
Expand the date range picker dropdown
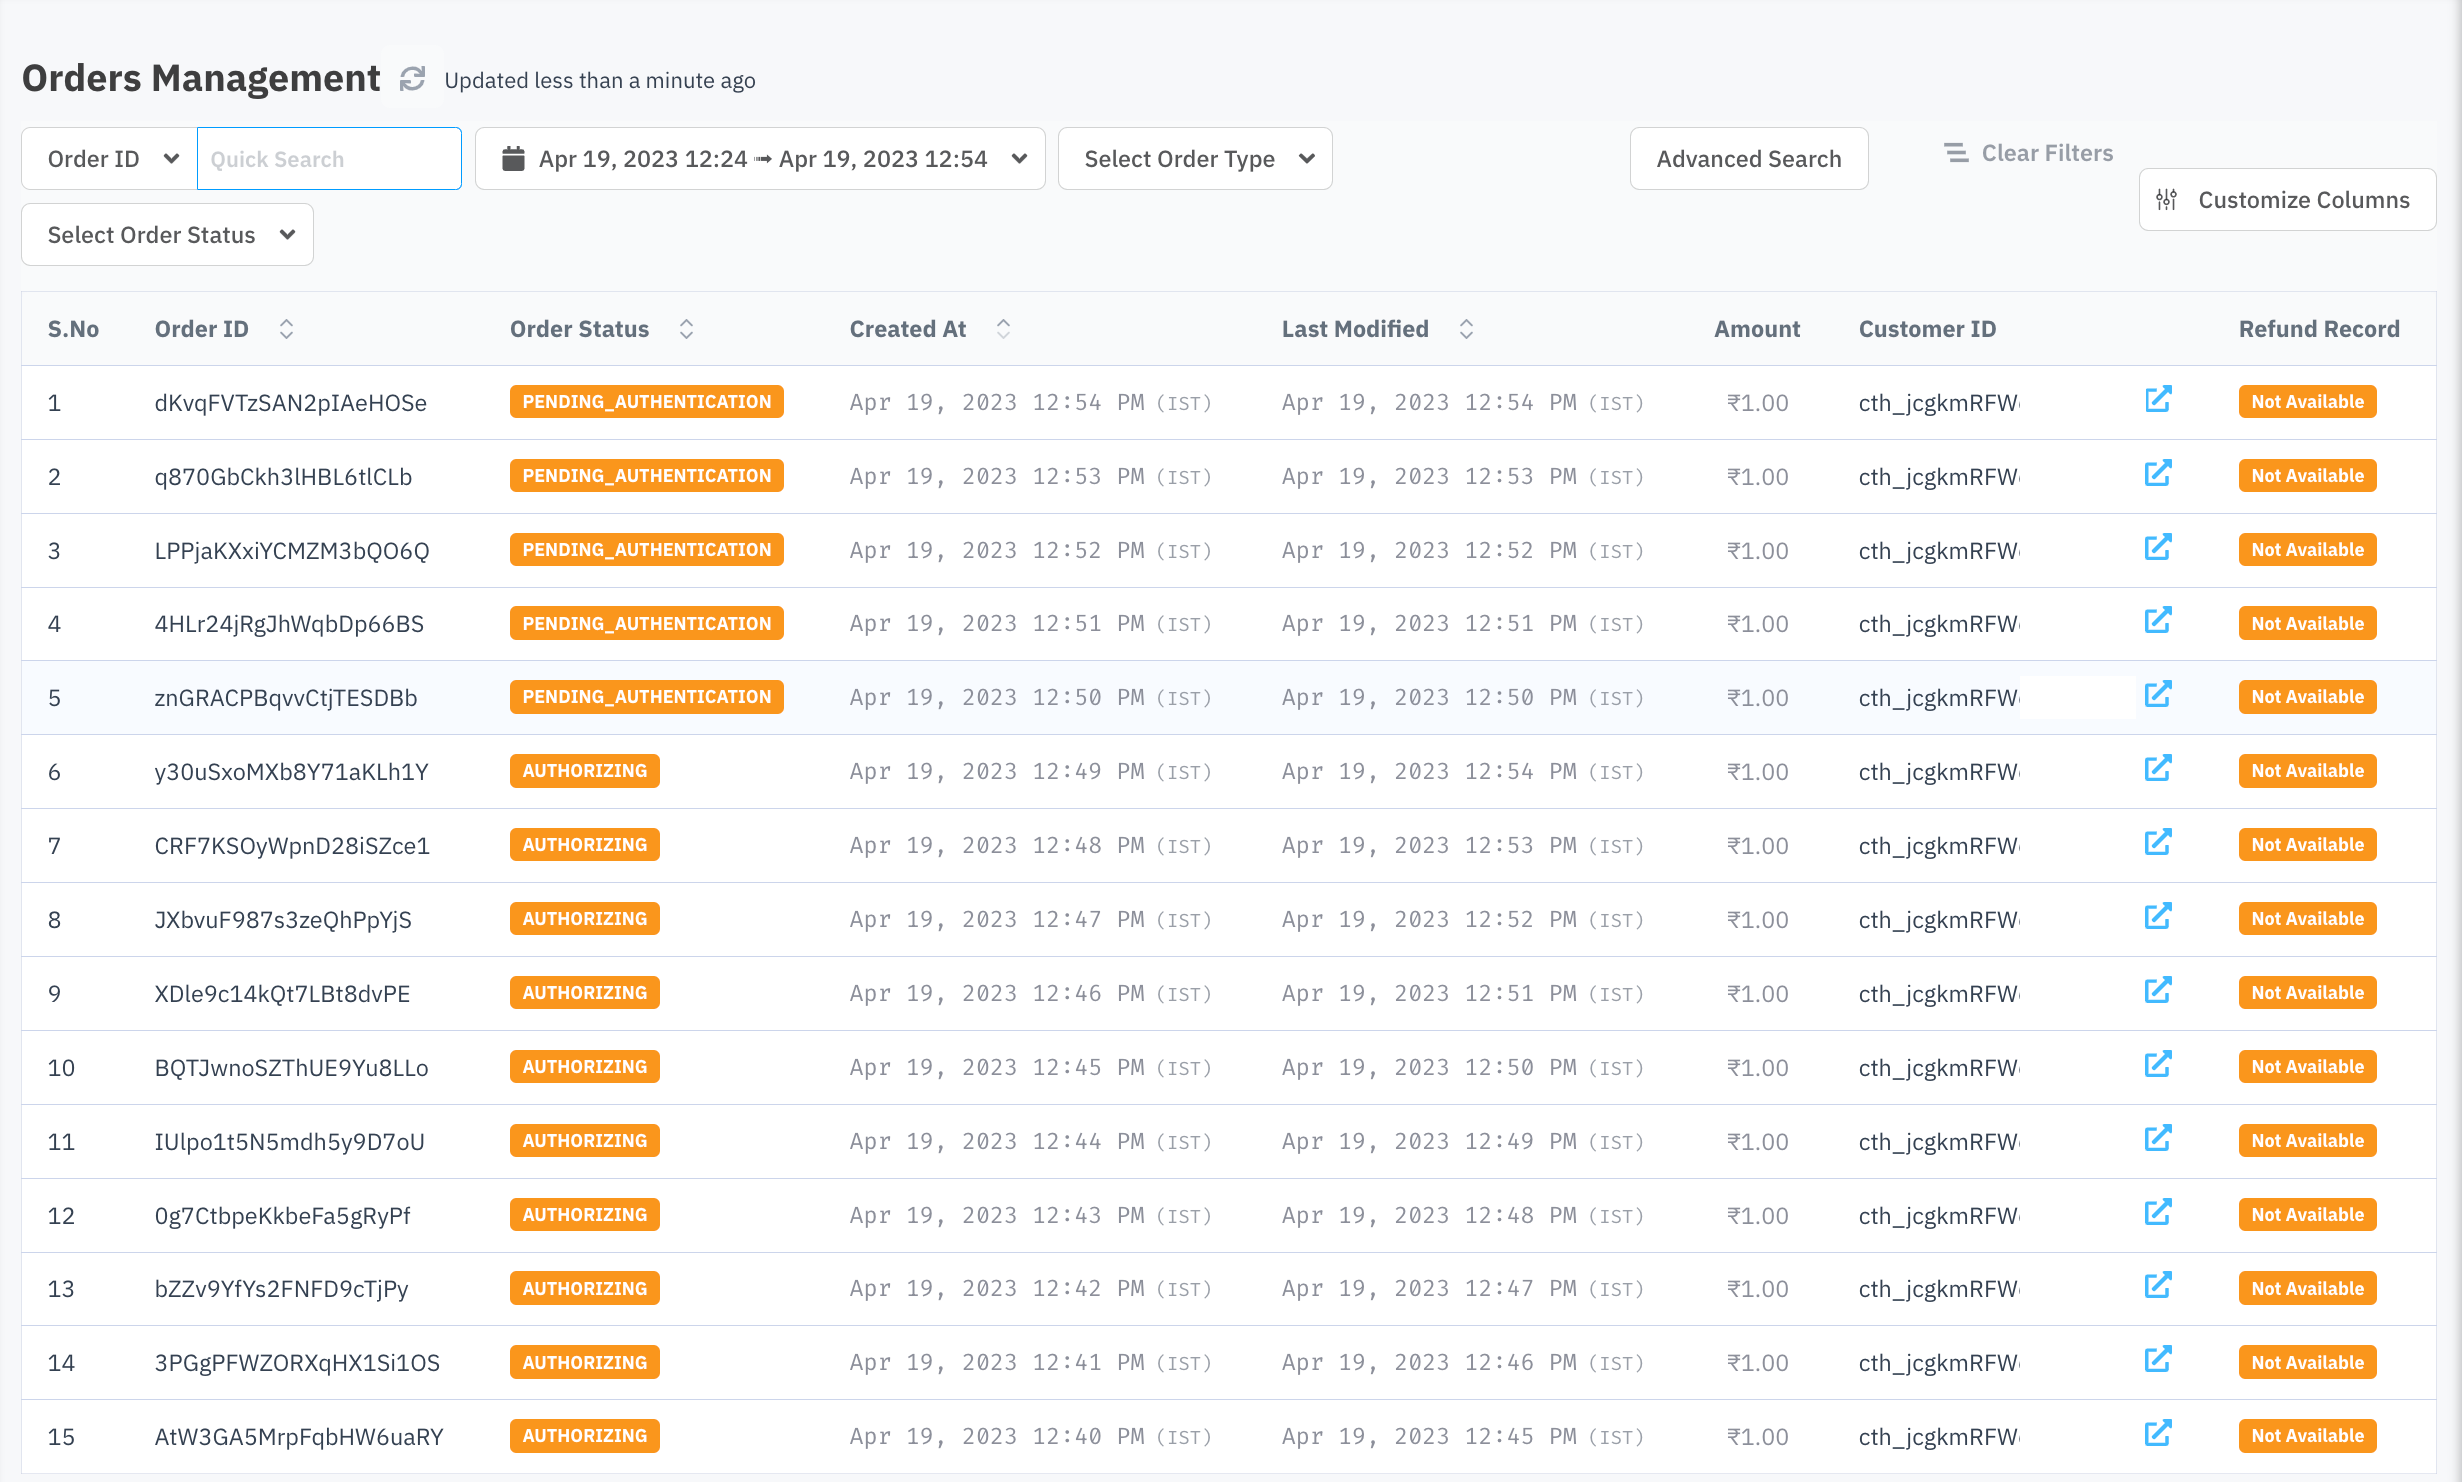click(1019, 159)
